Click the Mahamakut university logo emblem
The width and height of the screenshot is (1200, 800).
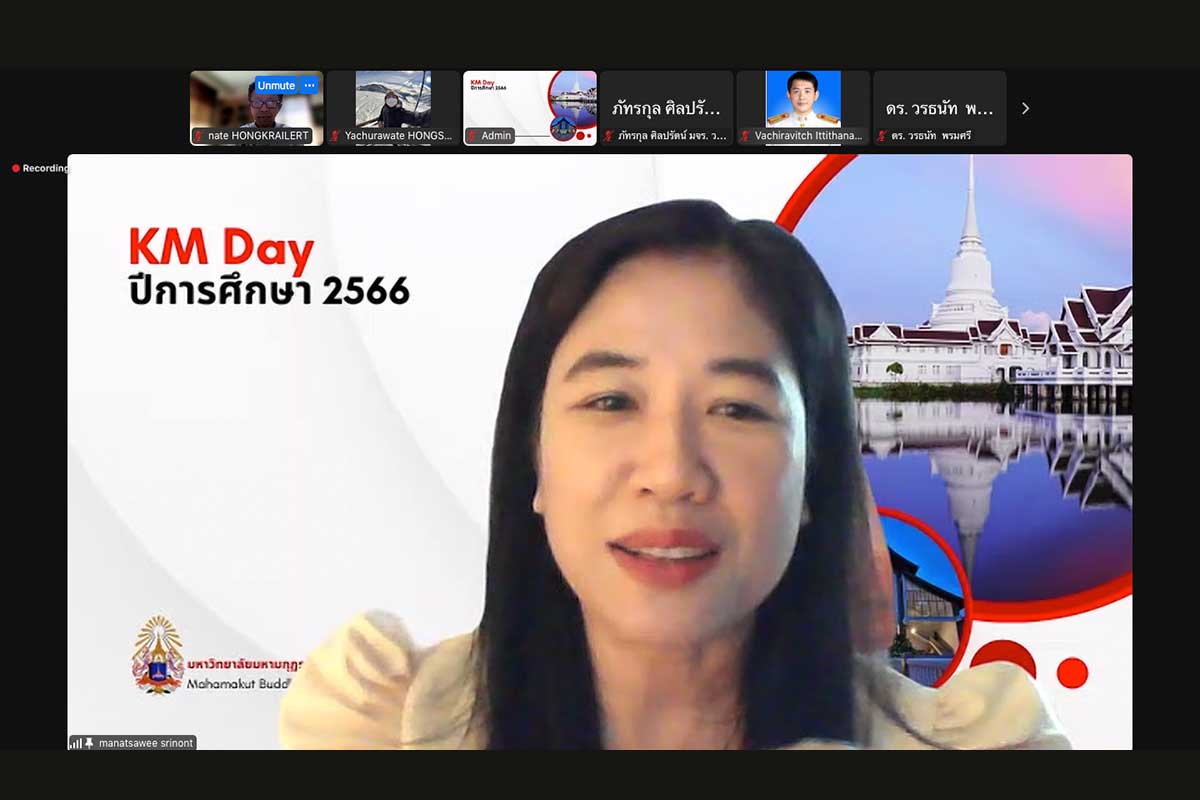157,655
